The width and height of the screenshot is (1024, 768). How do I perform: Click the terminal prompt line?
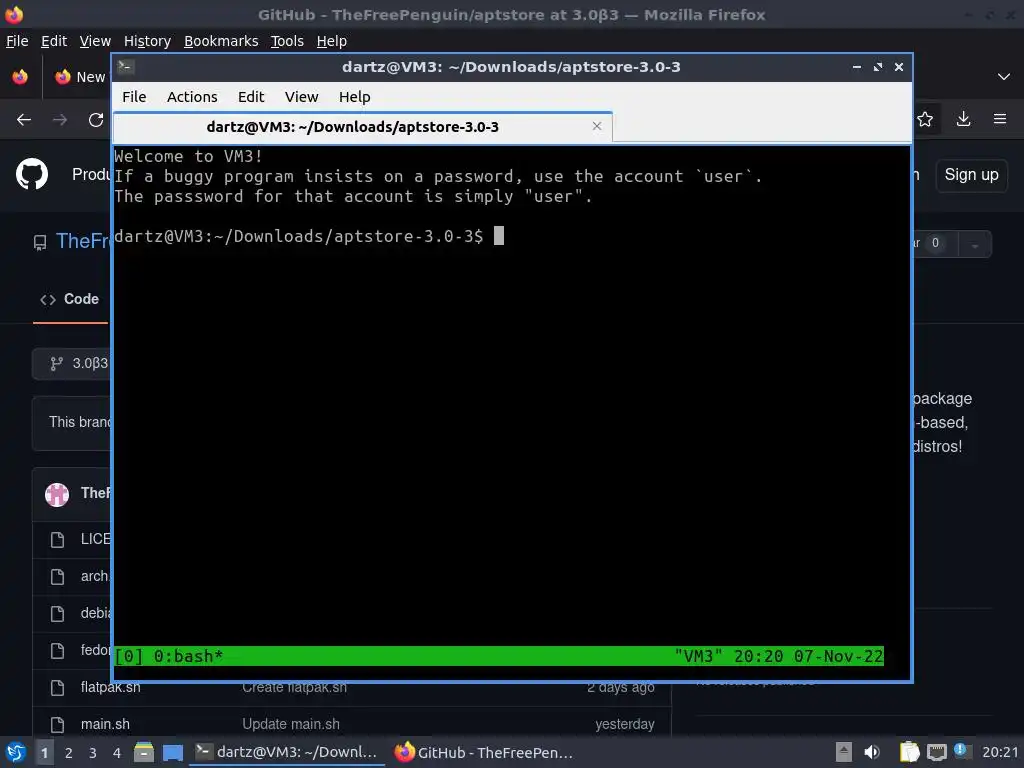coord(309,236)
